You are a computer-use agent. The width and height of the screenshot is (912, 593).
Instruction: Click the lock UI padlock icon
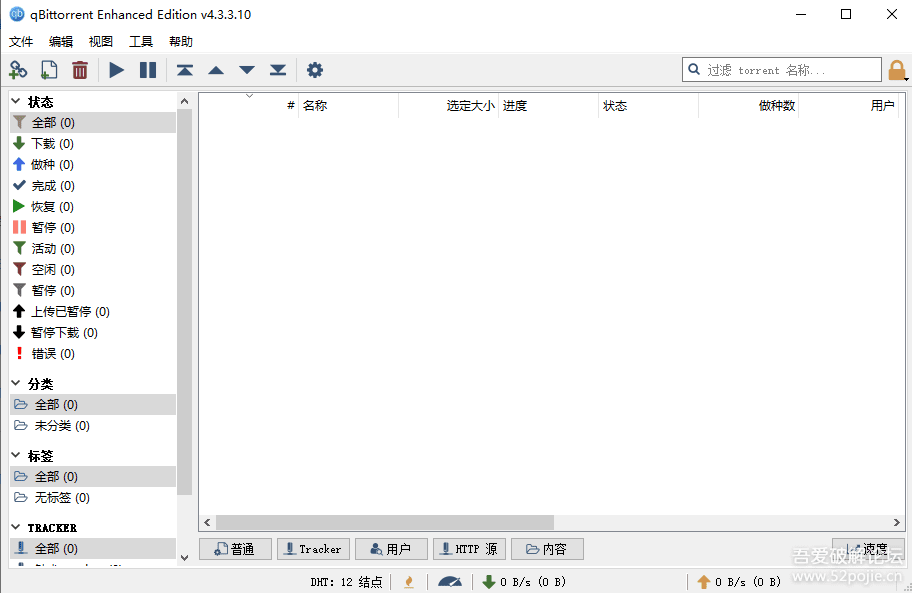click(x=897, y=70)
